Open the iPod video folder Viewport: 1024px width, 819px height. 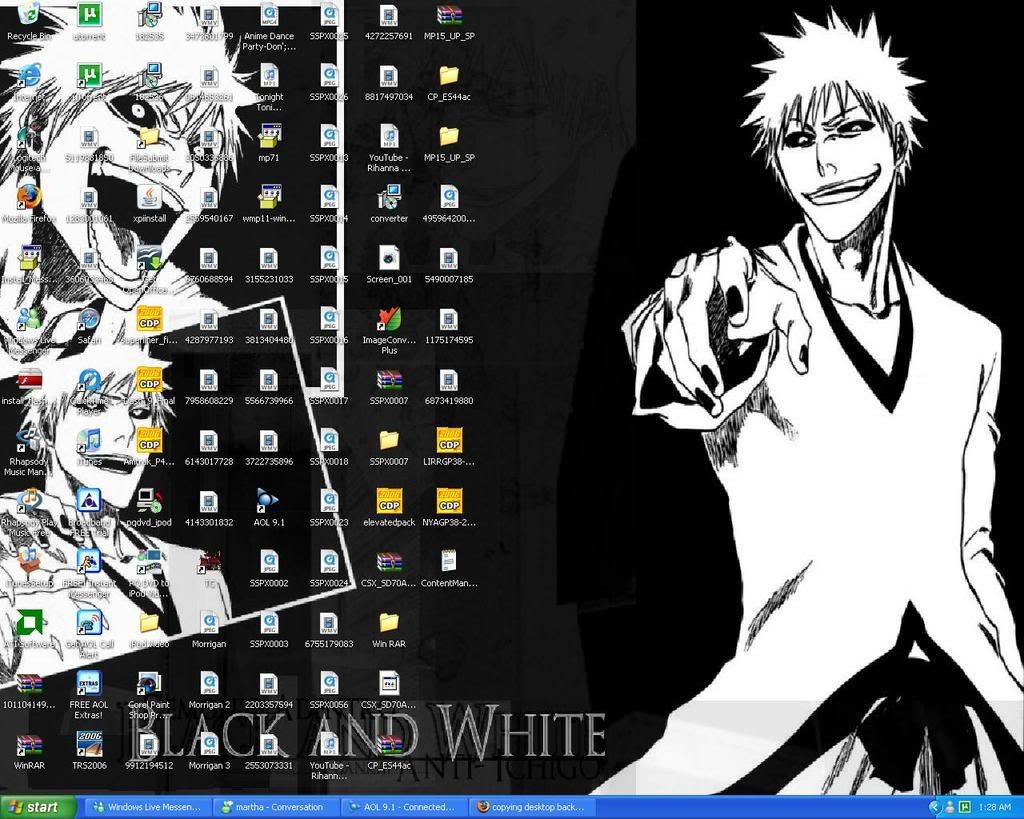(149, 628)
